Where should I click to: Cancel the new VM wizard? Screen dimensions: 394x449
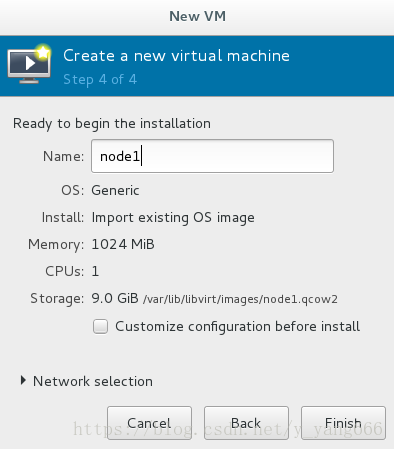pos(149,423)
